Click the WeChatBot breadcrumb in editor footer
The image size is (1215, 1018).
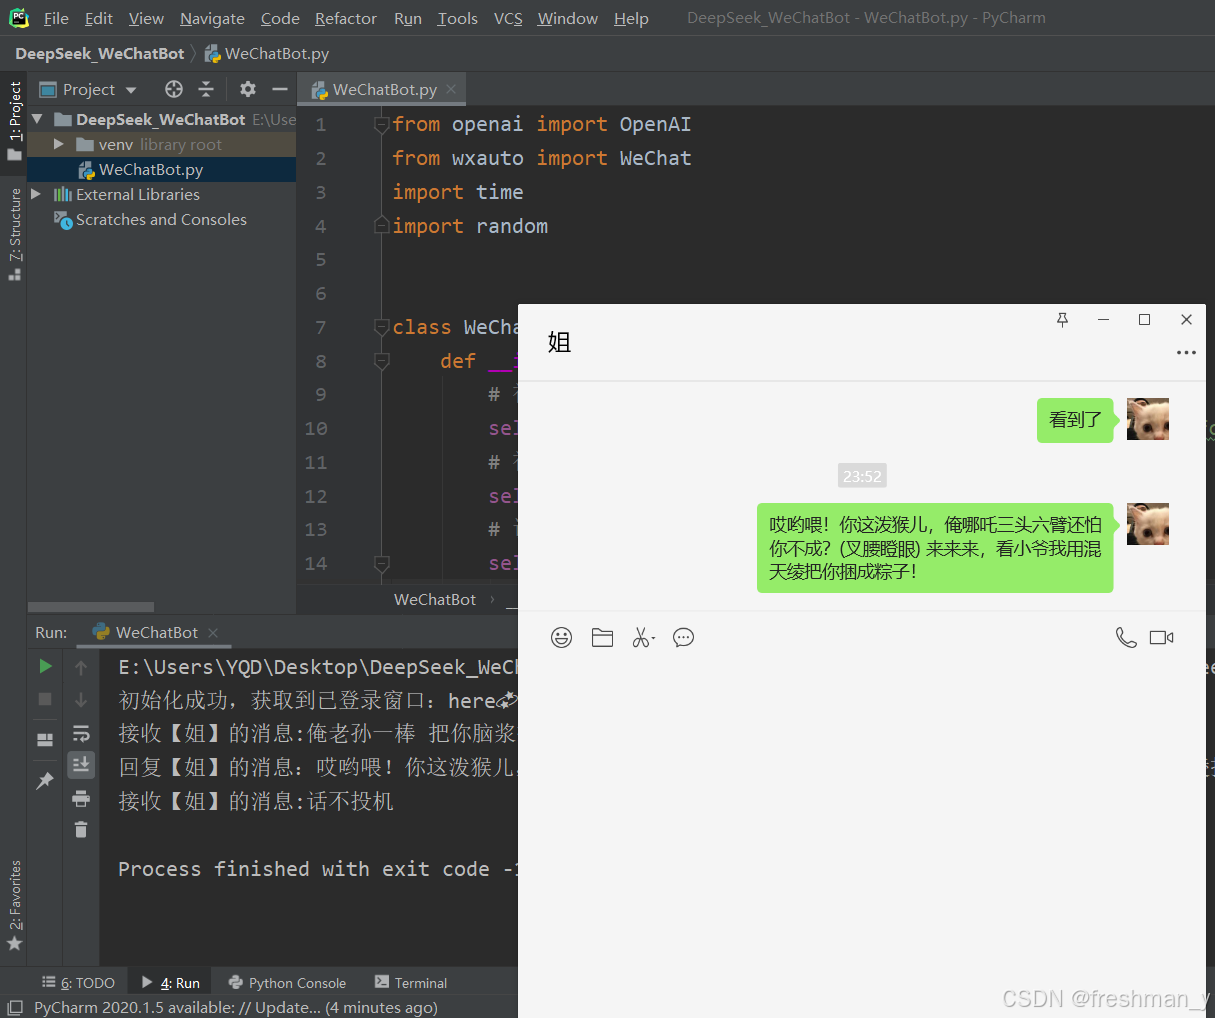435,599
